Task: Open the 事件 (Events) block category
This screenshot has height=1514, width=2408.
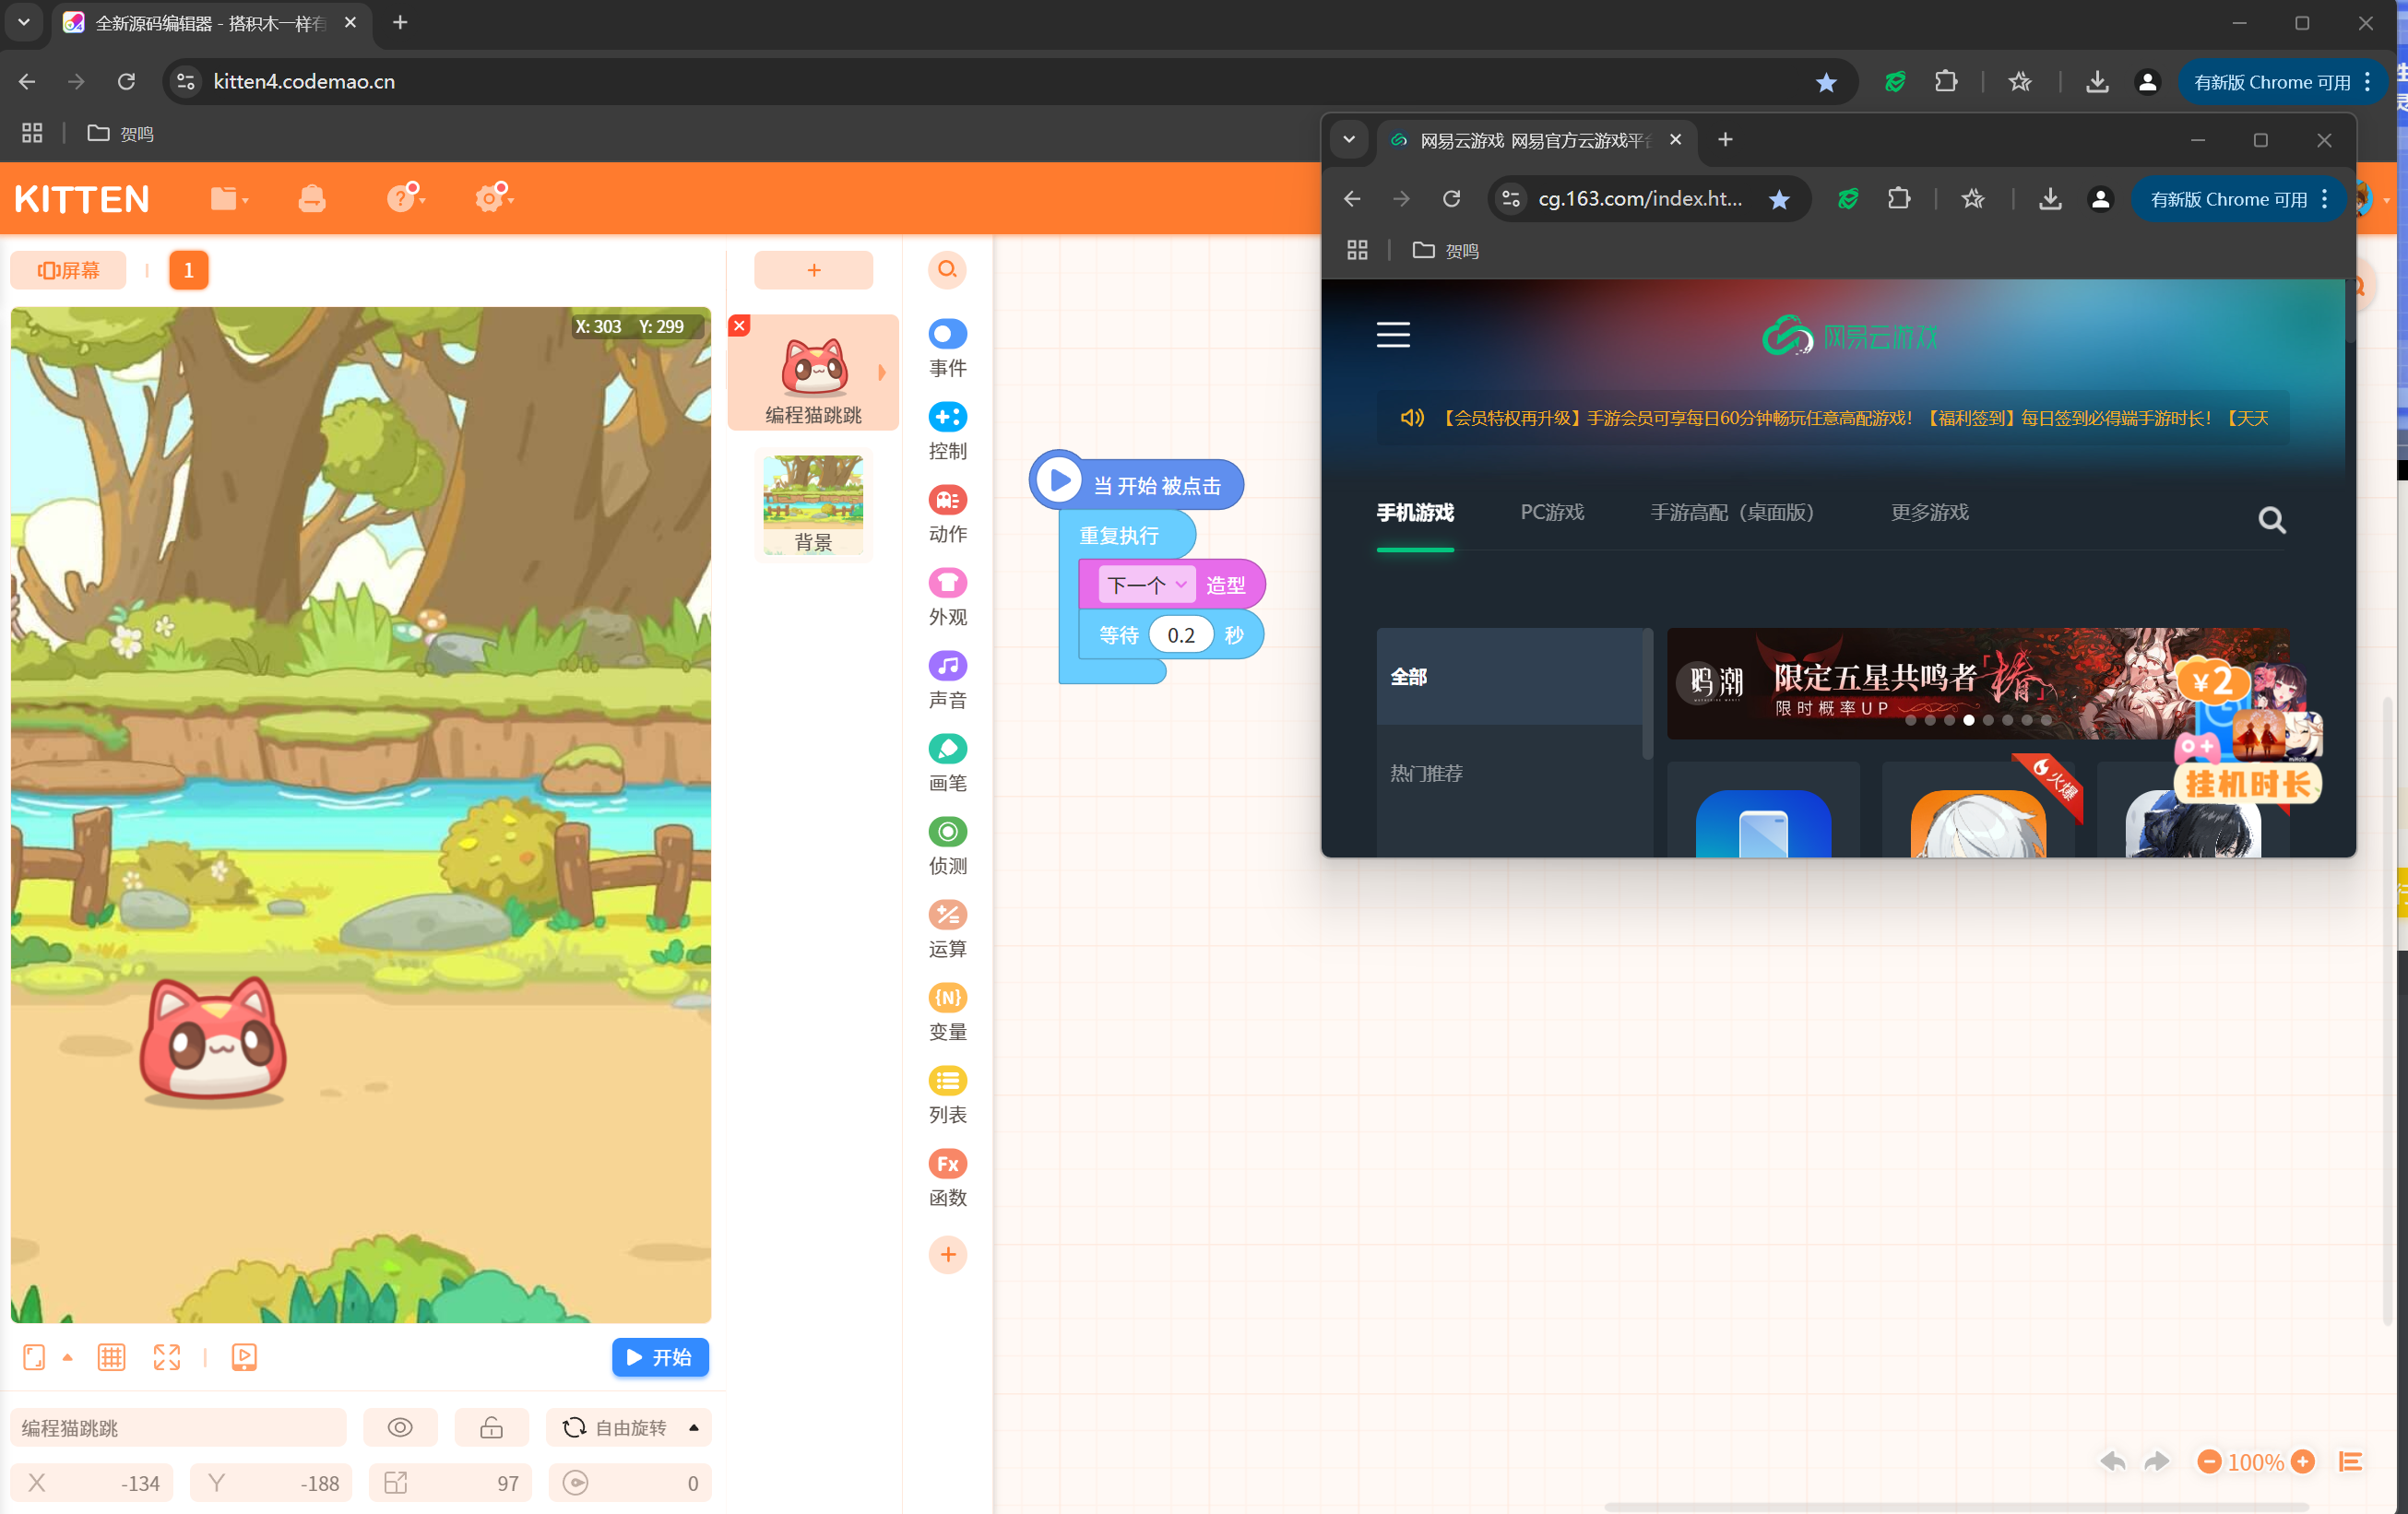Action: [x=947, y=348]
